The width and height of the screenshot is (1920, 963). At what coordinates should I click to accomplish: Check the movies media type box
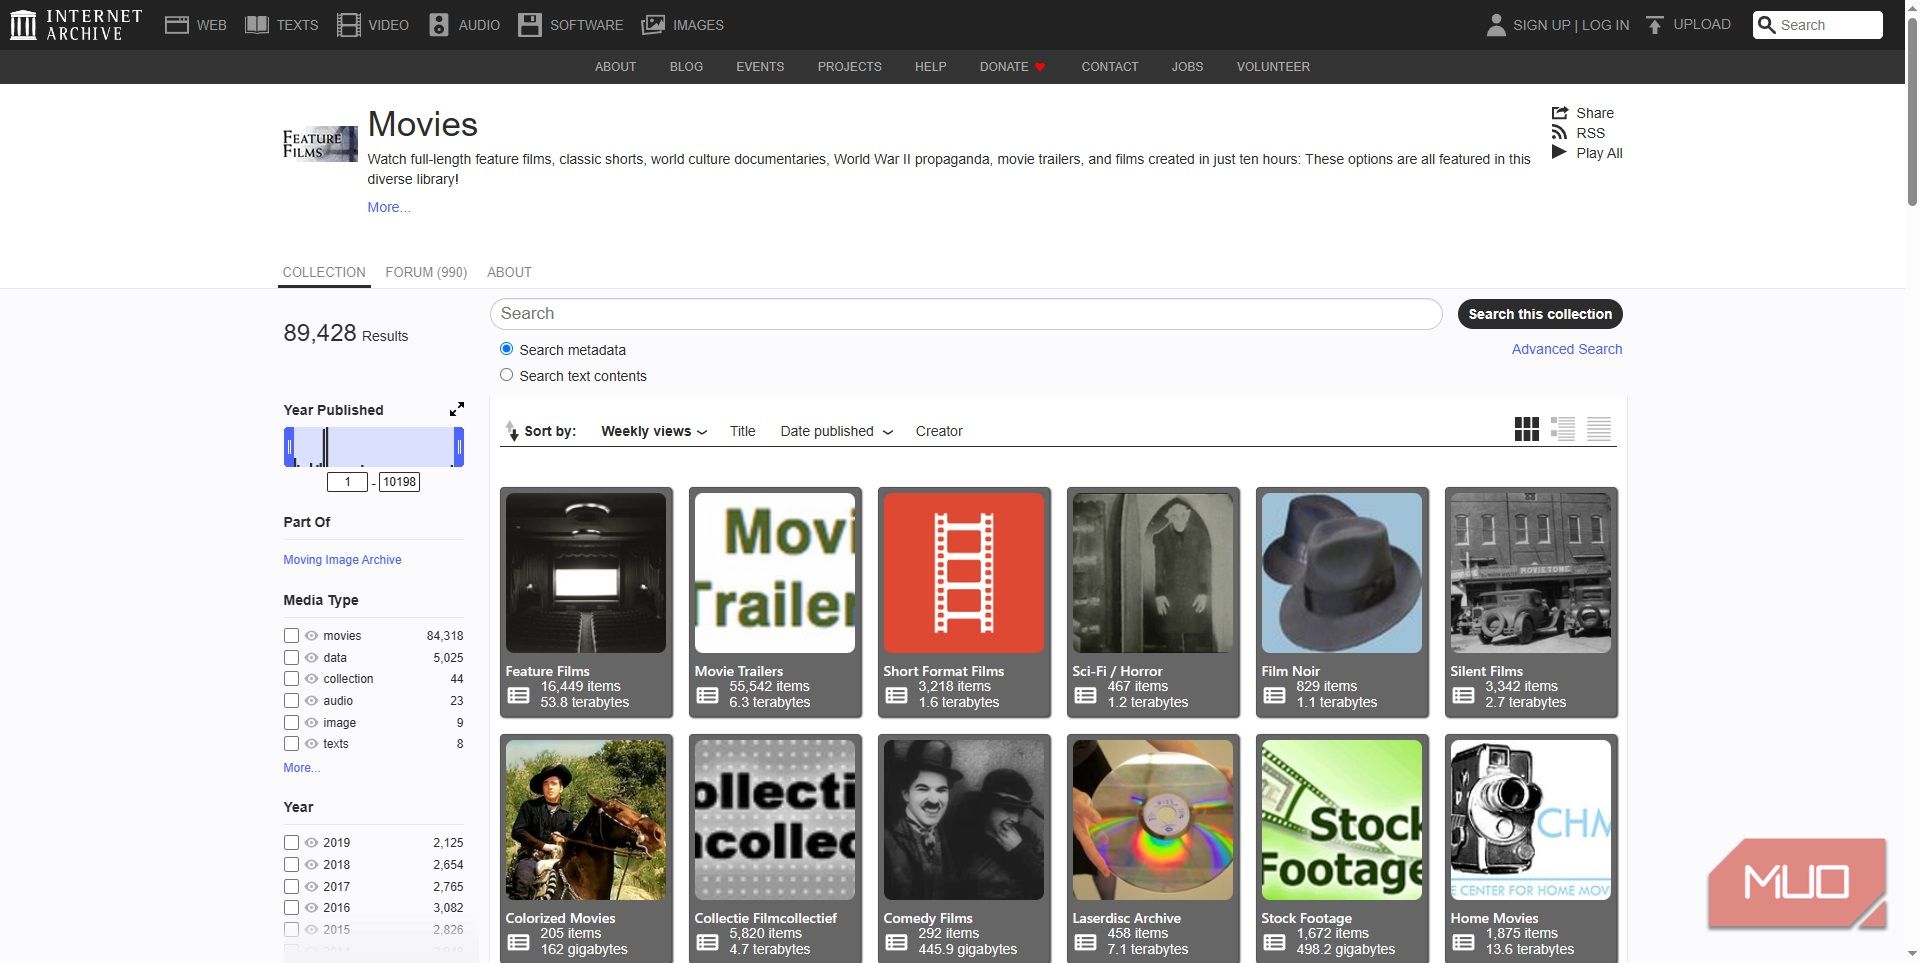coord(291,636)
